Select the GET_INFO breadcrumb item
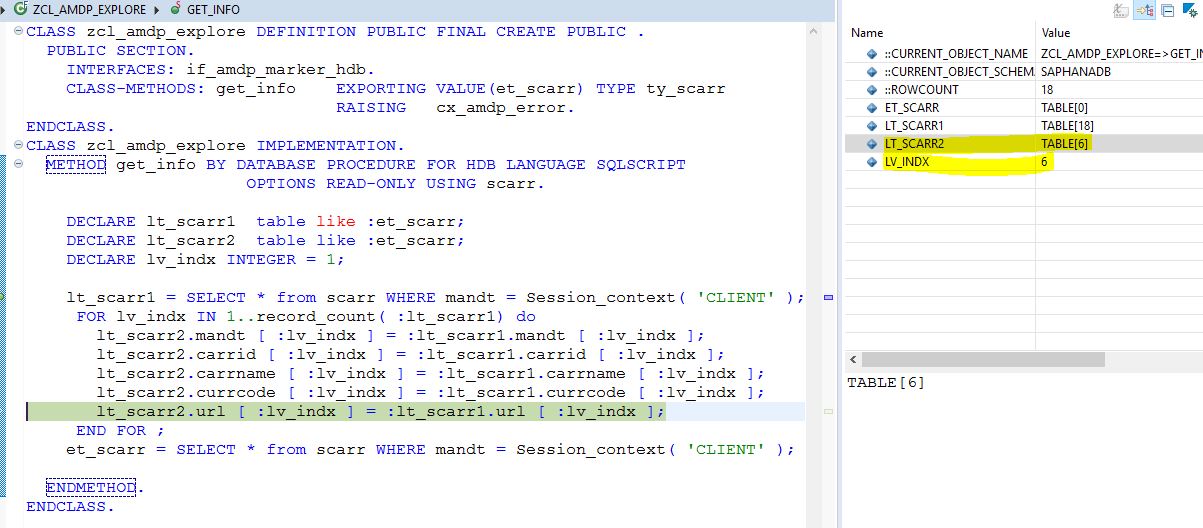This screenshot has height=528, width=1203. [x=213, y=10]
